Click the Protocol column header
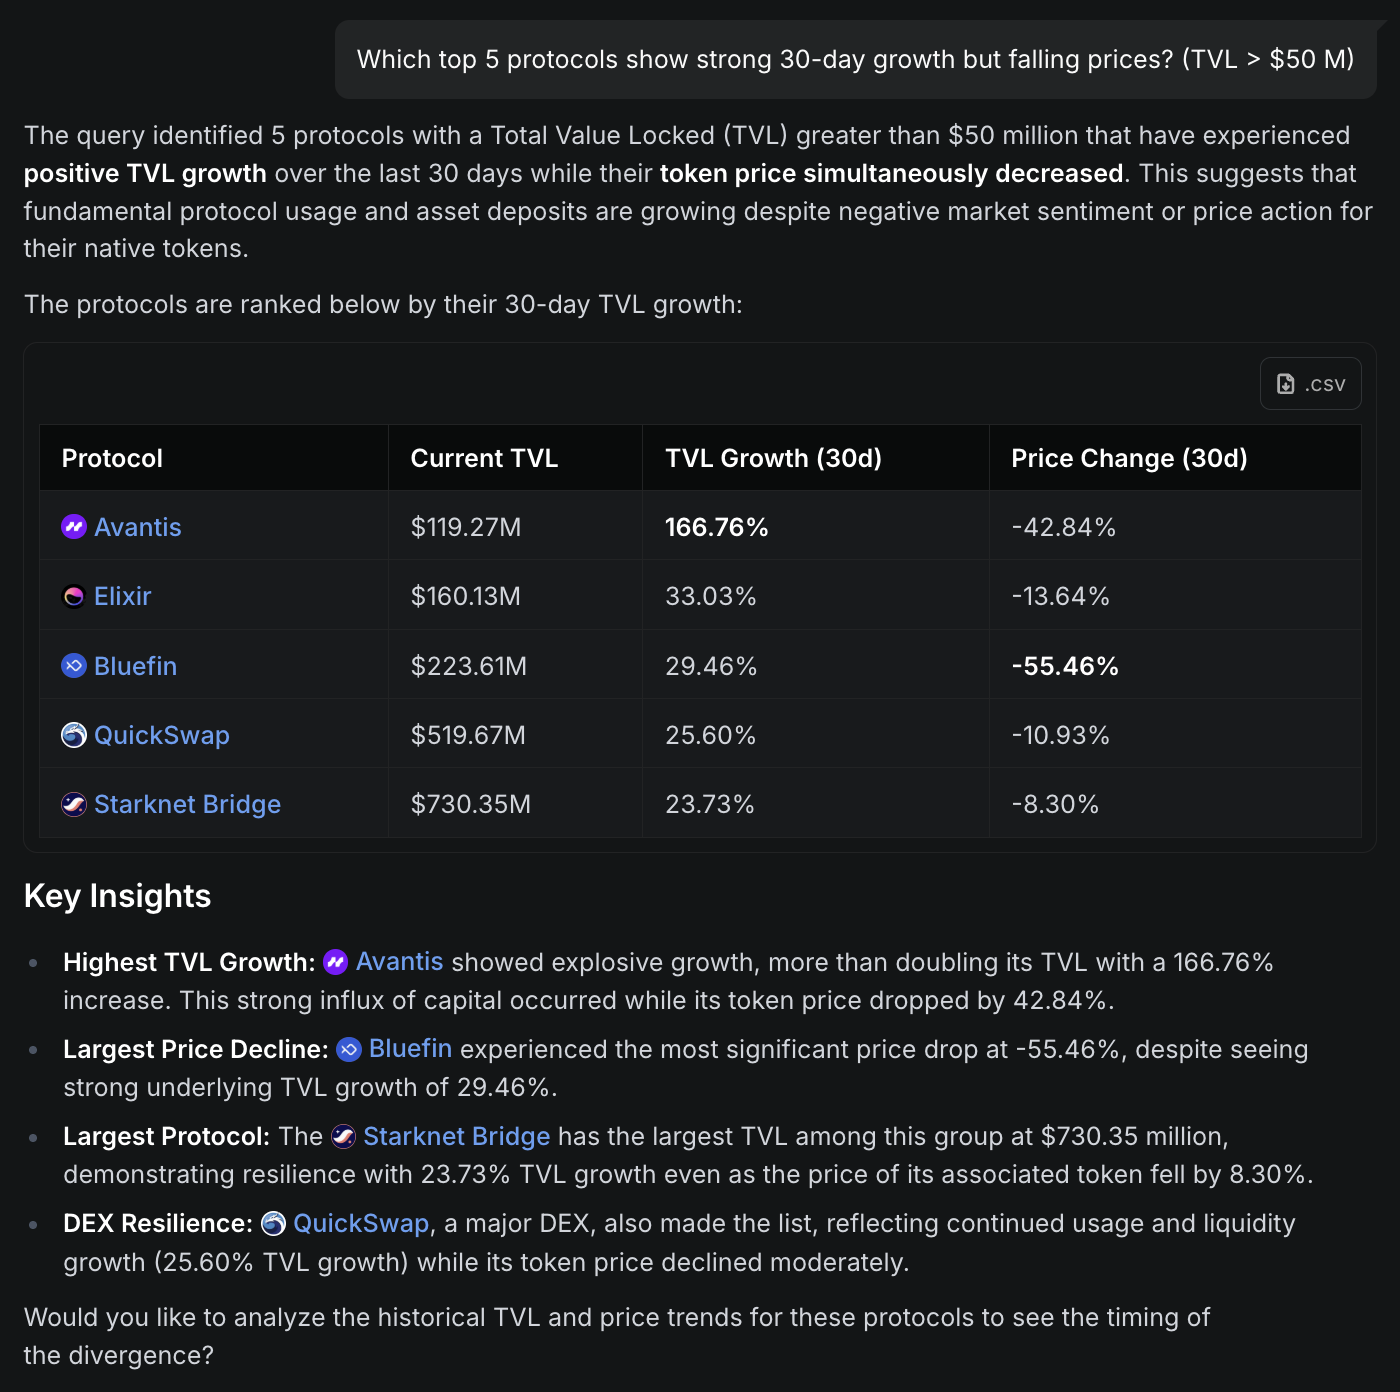Image resolution: width=1400 pixels, height=1392 pixels. point(112,458)
